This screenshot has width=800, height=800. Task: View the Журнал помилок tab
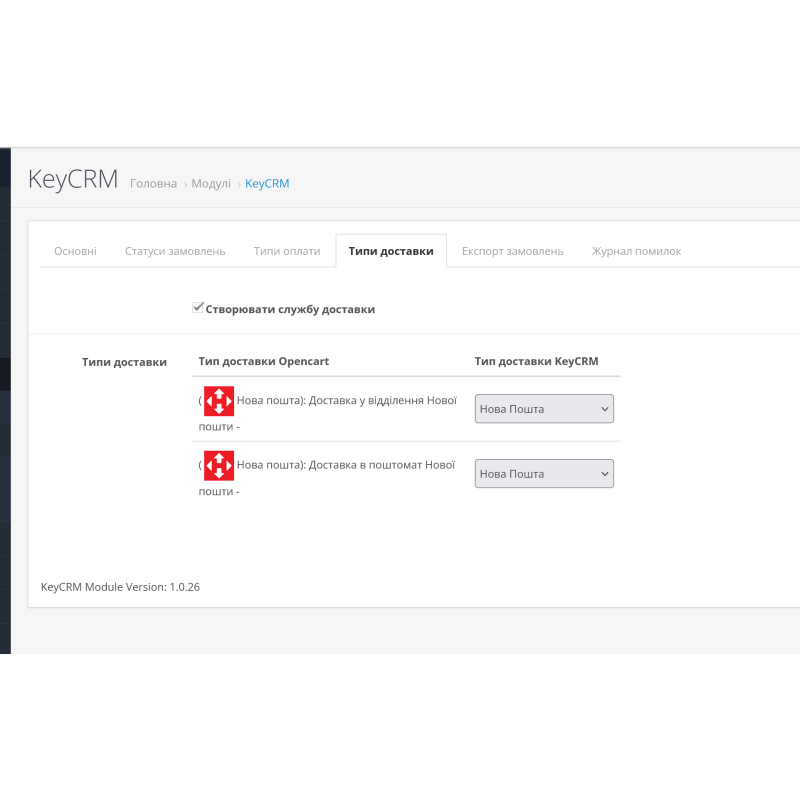coord(636,251)
